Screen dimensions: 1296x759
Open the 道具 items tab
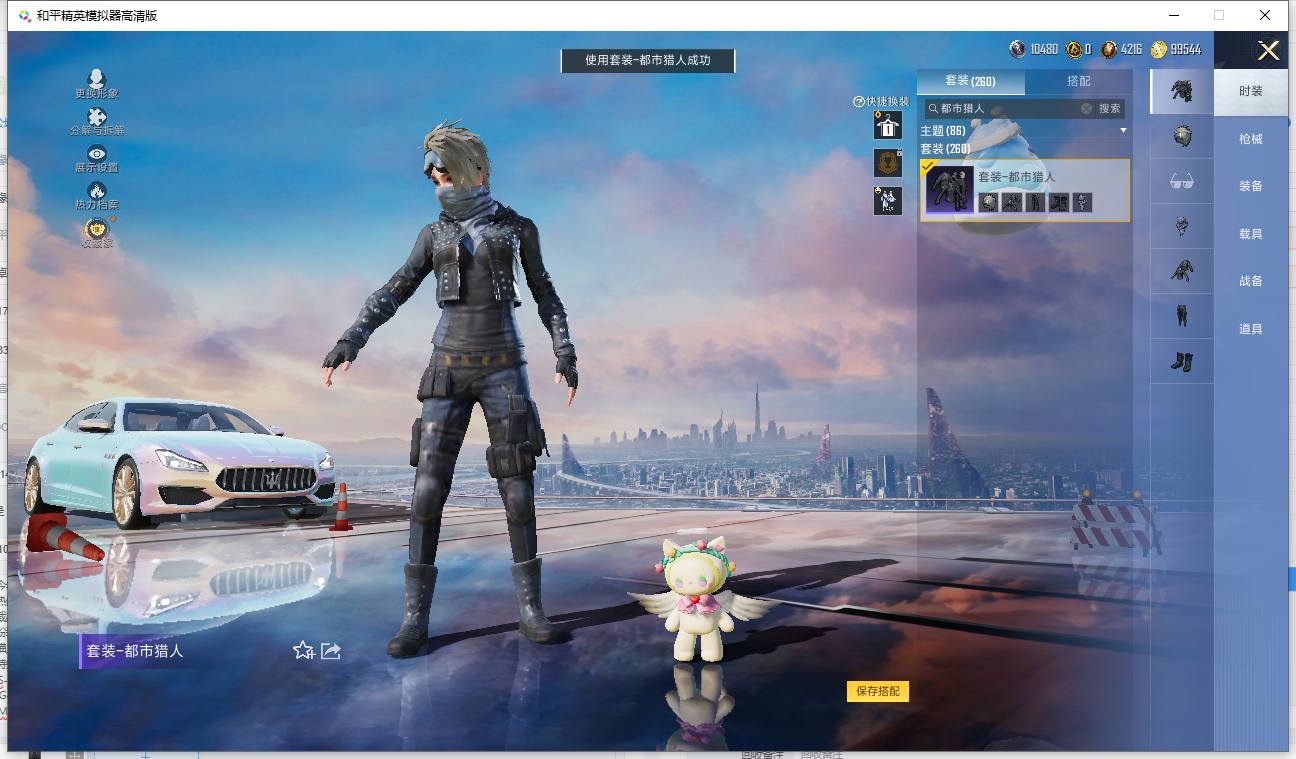tap(1251, 329)
